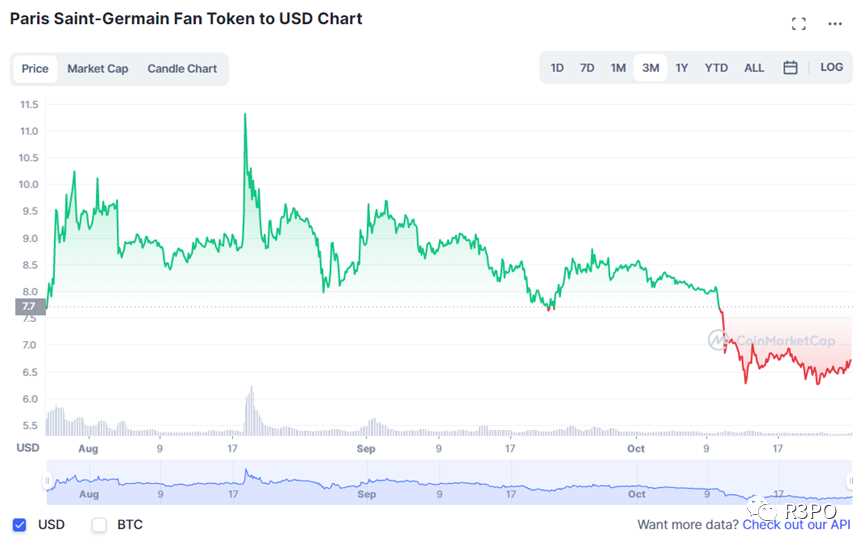865x546 pixels.
Task: Click the CoinMarketCap watermark logo
Action: (772, 340)
